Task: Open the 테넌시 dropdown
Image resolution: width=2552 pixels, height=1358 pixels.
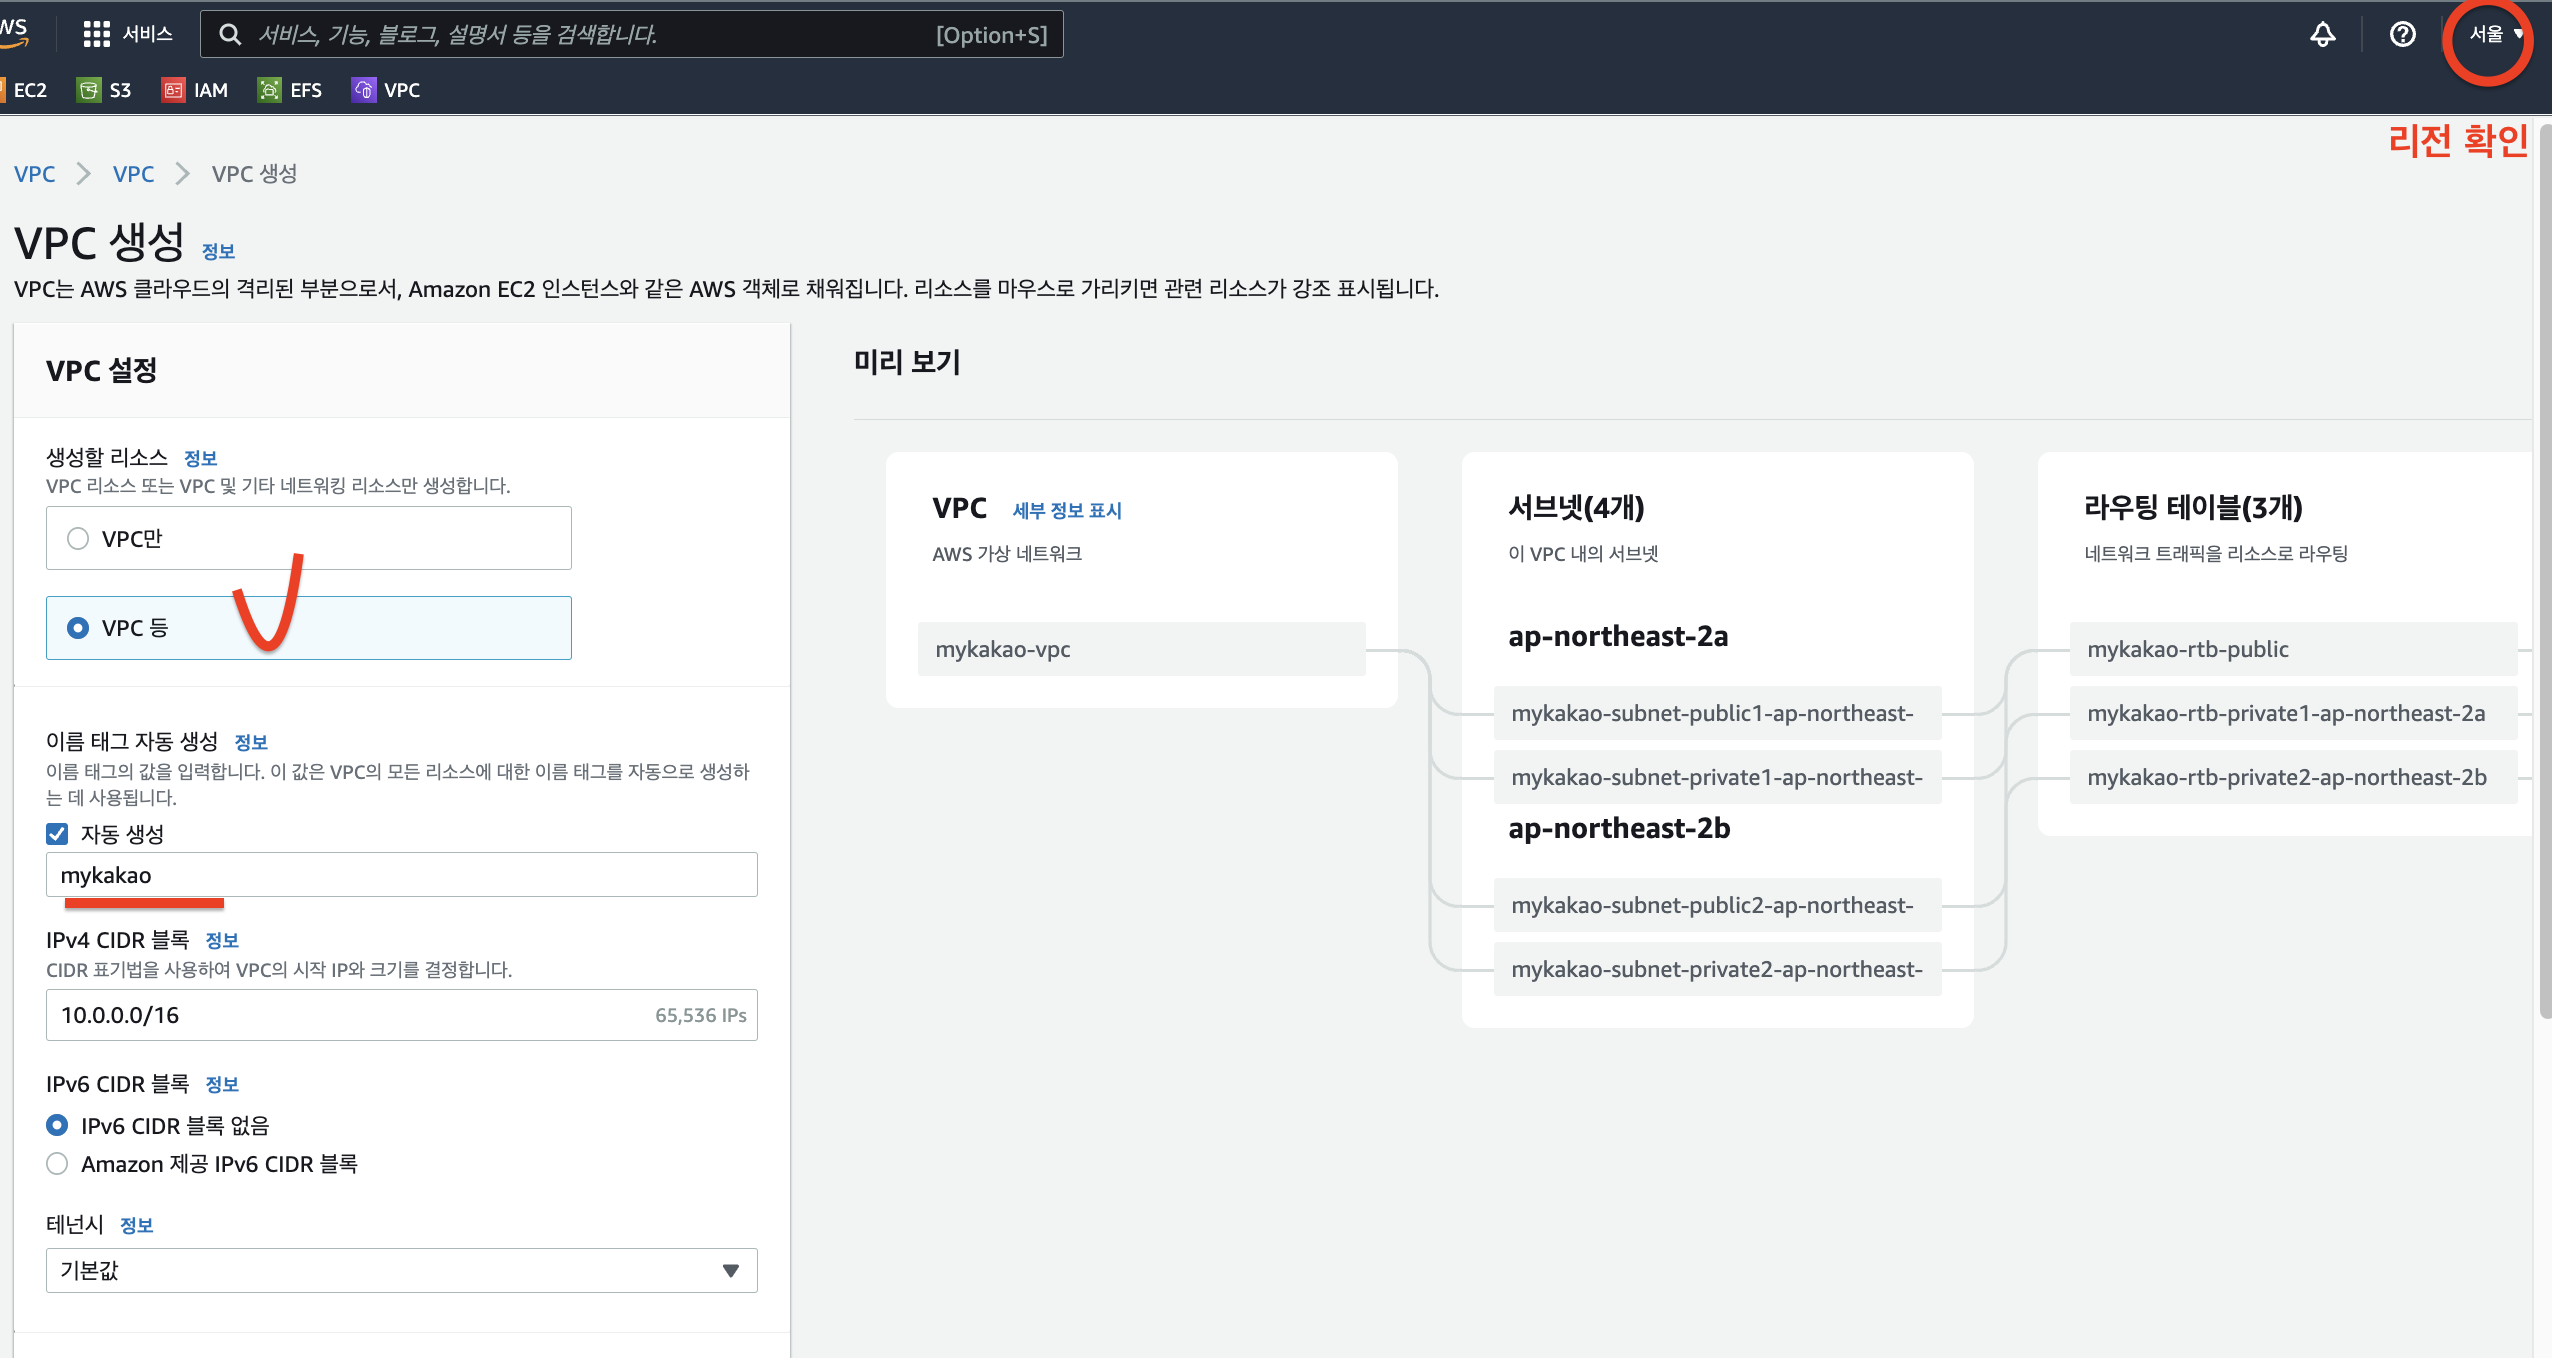Action: [402, 1270]
